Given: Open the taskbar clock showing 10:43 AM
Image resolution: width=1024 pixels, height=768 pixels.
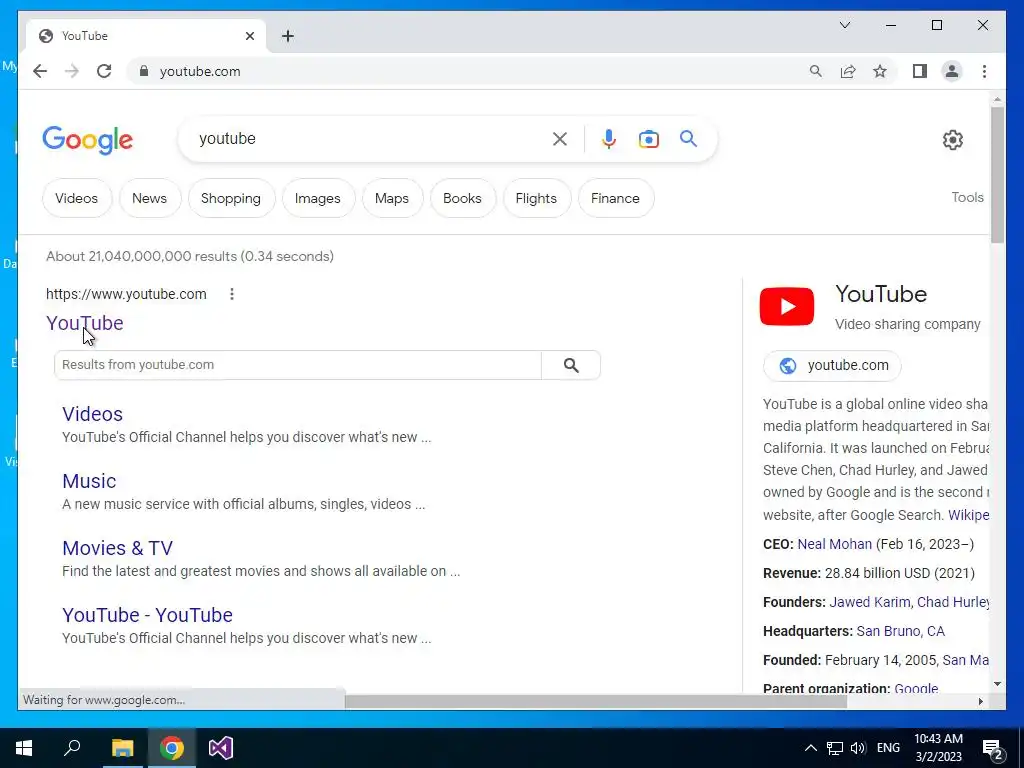Looking at the screenshot, I should (x=938, y=748).
